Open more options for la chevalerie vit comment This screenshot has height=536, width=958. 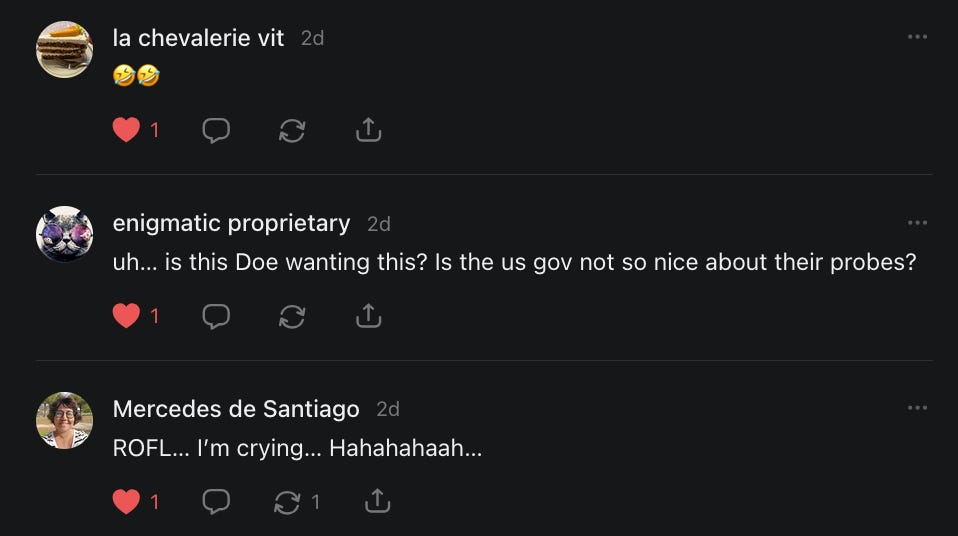(x=917, y=37)
